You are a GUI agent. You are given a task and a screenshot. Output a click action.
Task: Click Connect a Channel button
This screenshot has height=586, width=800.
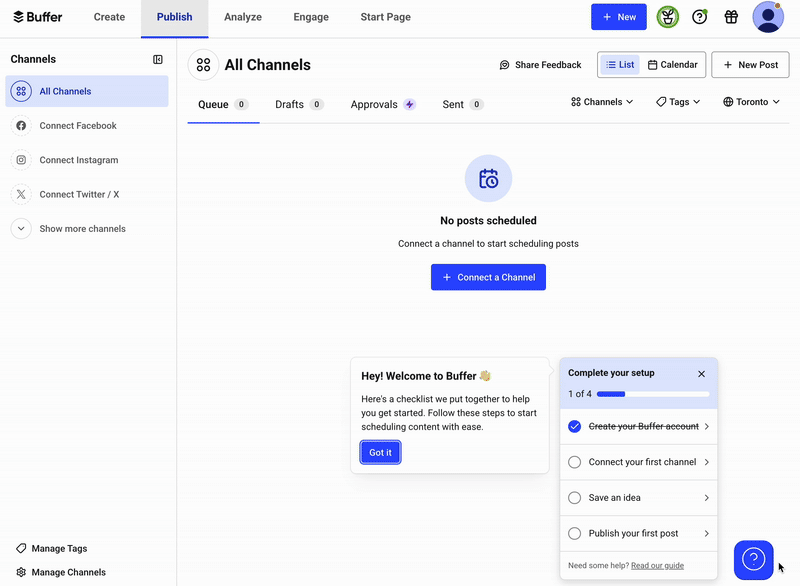tap(488, 277)
